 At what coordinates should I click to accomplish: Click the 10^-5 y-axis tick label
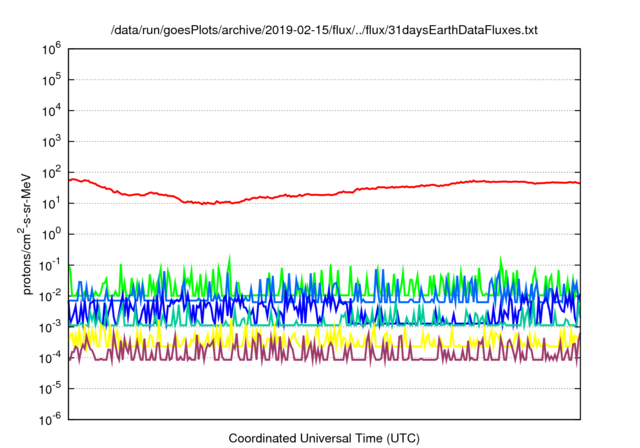point(48,389)
